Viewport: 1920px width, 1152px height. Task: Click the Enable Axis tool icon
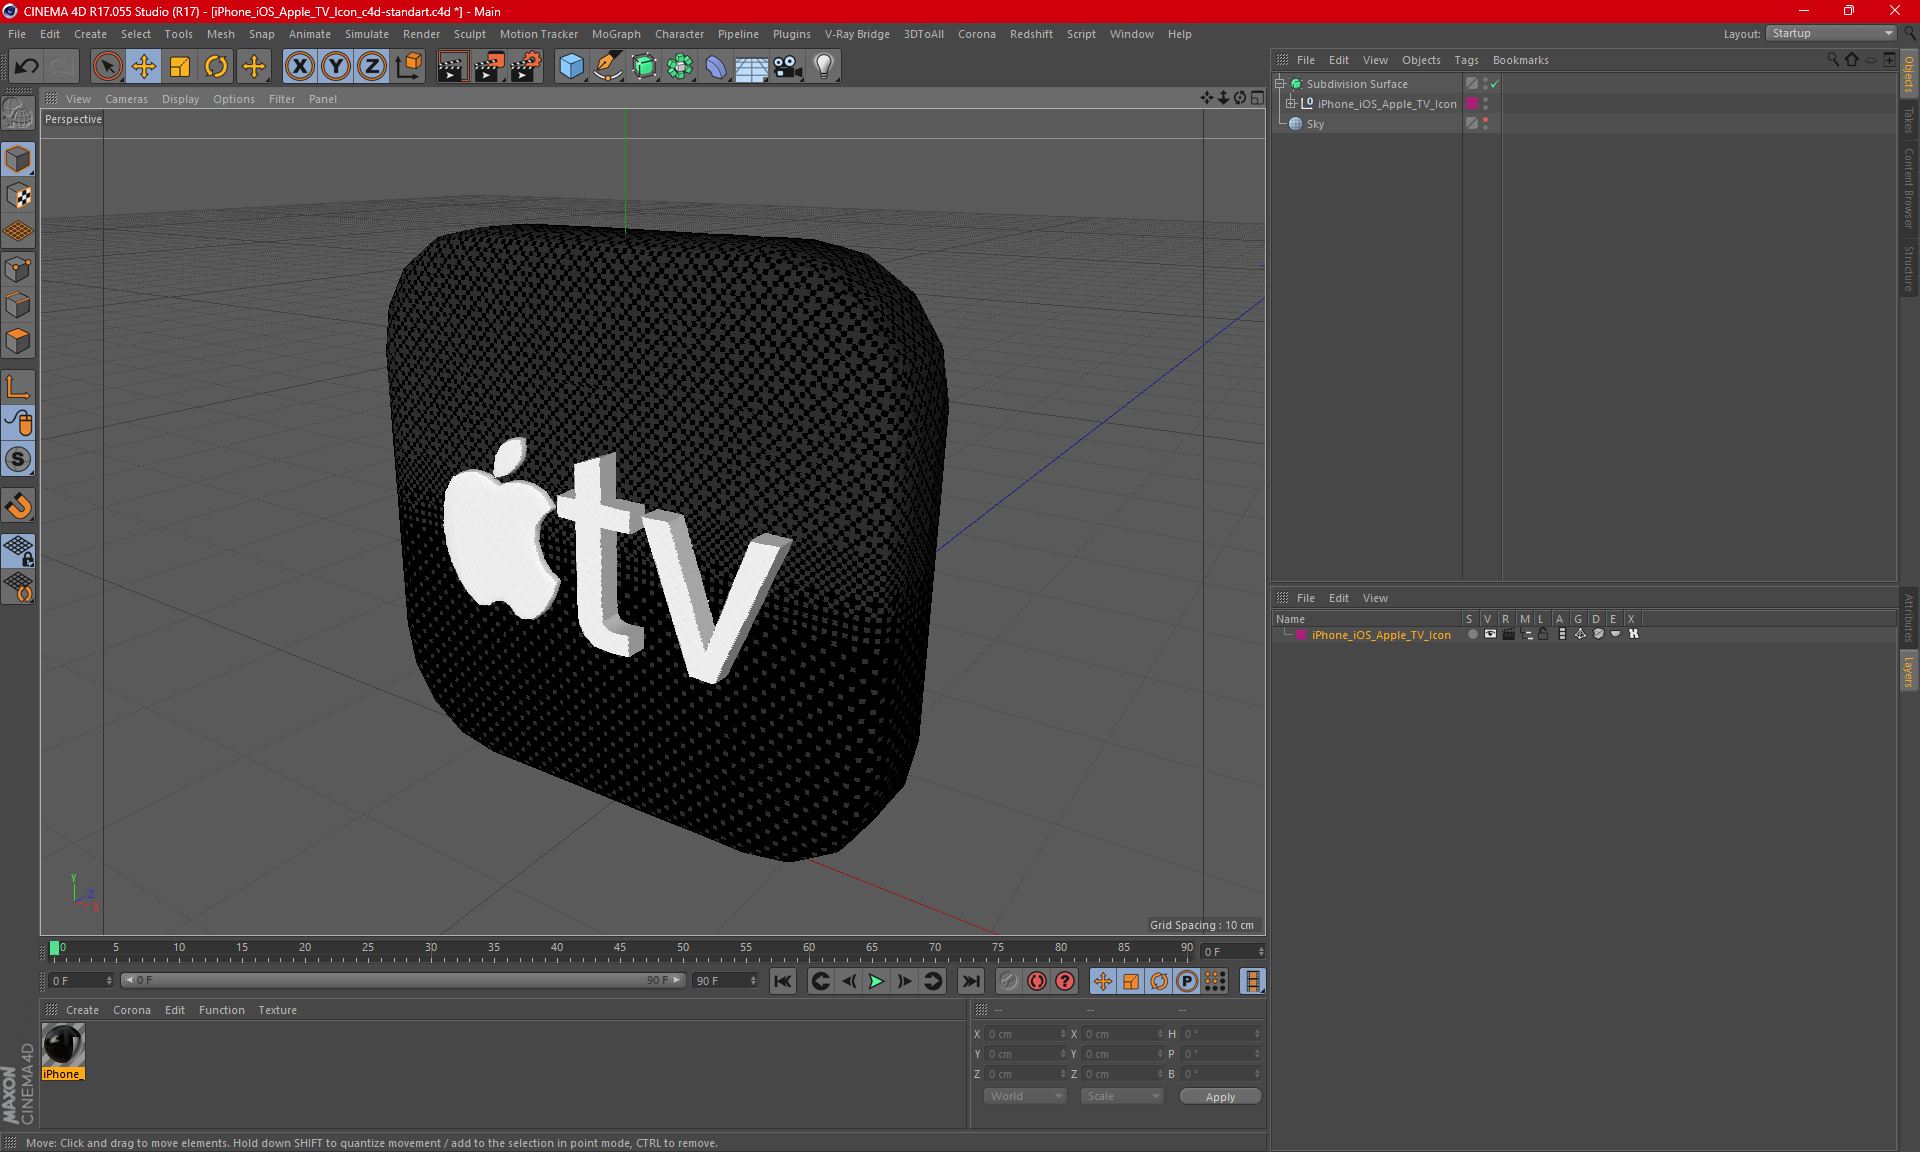click(x=18, y=386)
